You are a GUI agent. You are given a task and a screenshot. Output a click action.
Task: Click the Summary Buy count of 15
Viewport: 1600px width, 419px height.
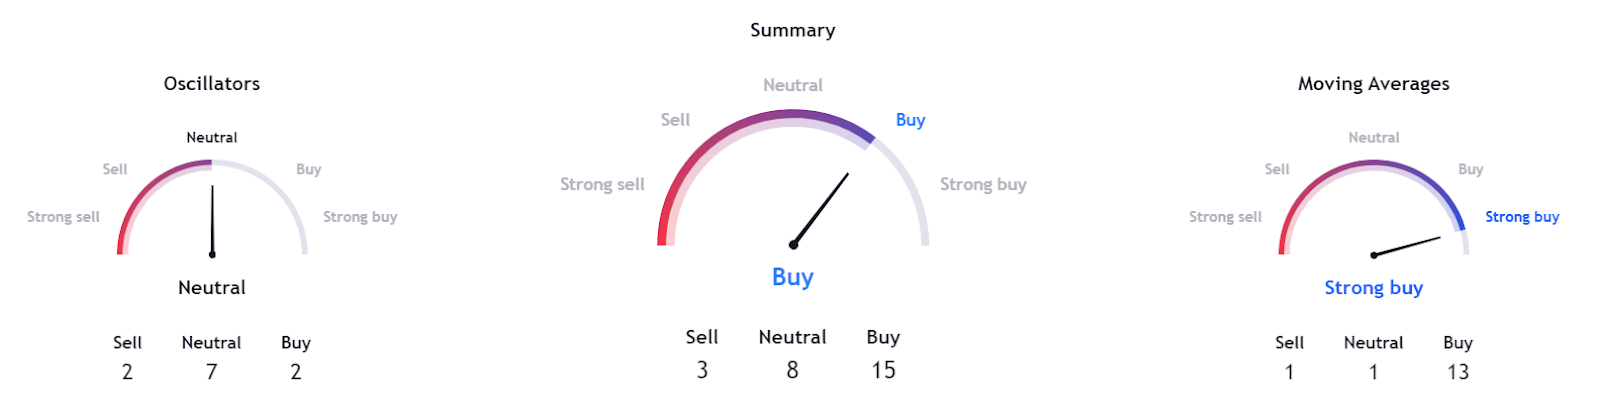tap(883, 370)
